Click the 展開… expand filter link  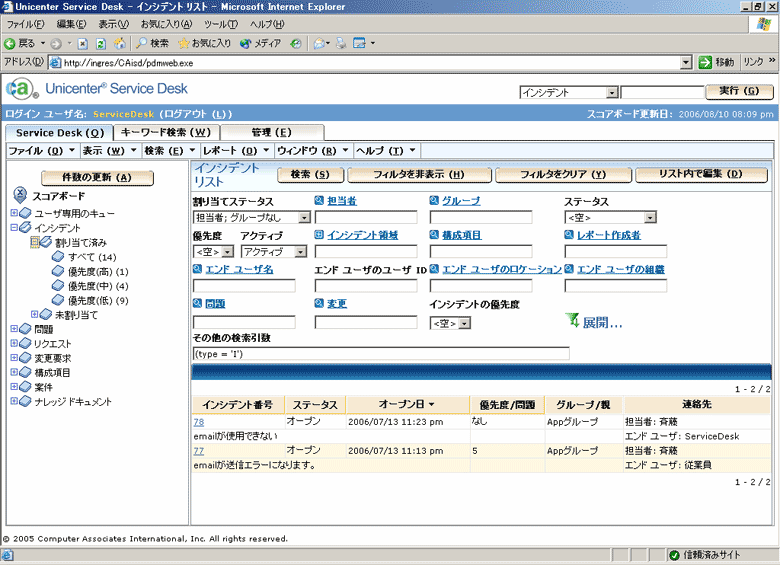point(602,323)
